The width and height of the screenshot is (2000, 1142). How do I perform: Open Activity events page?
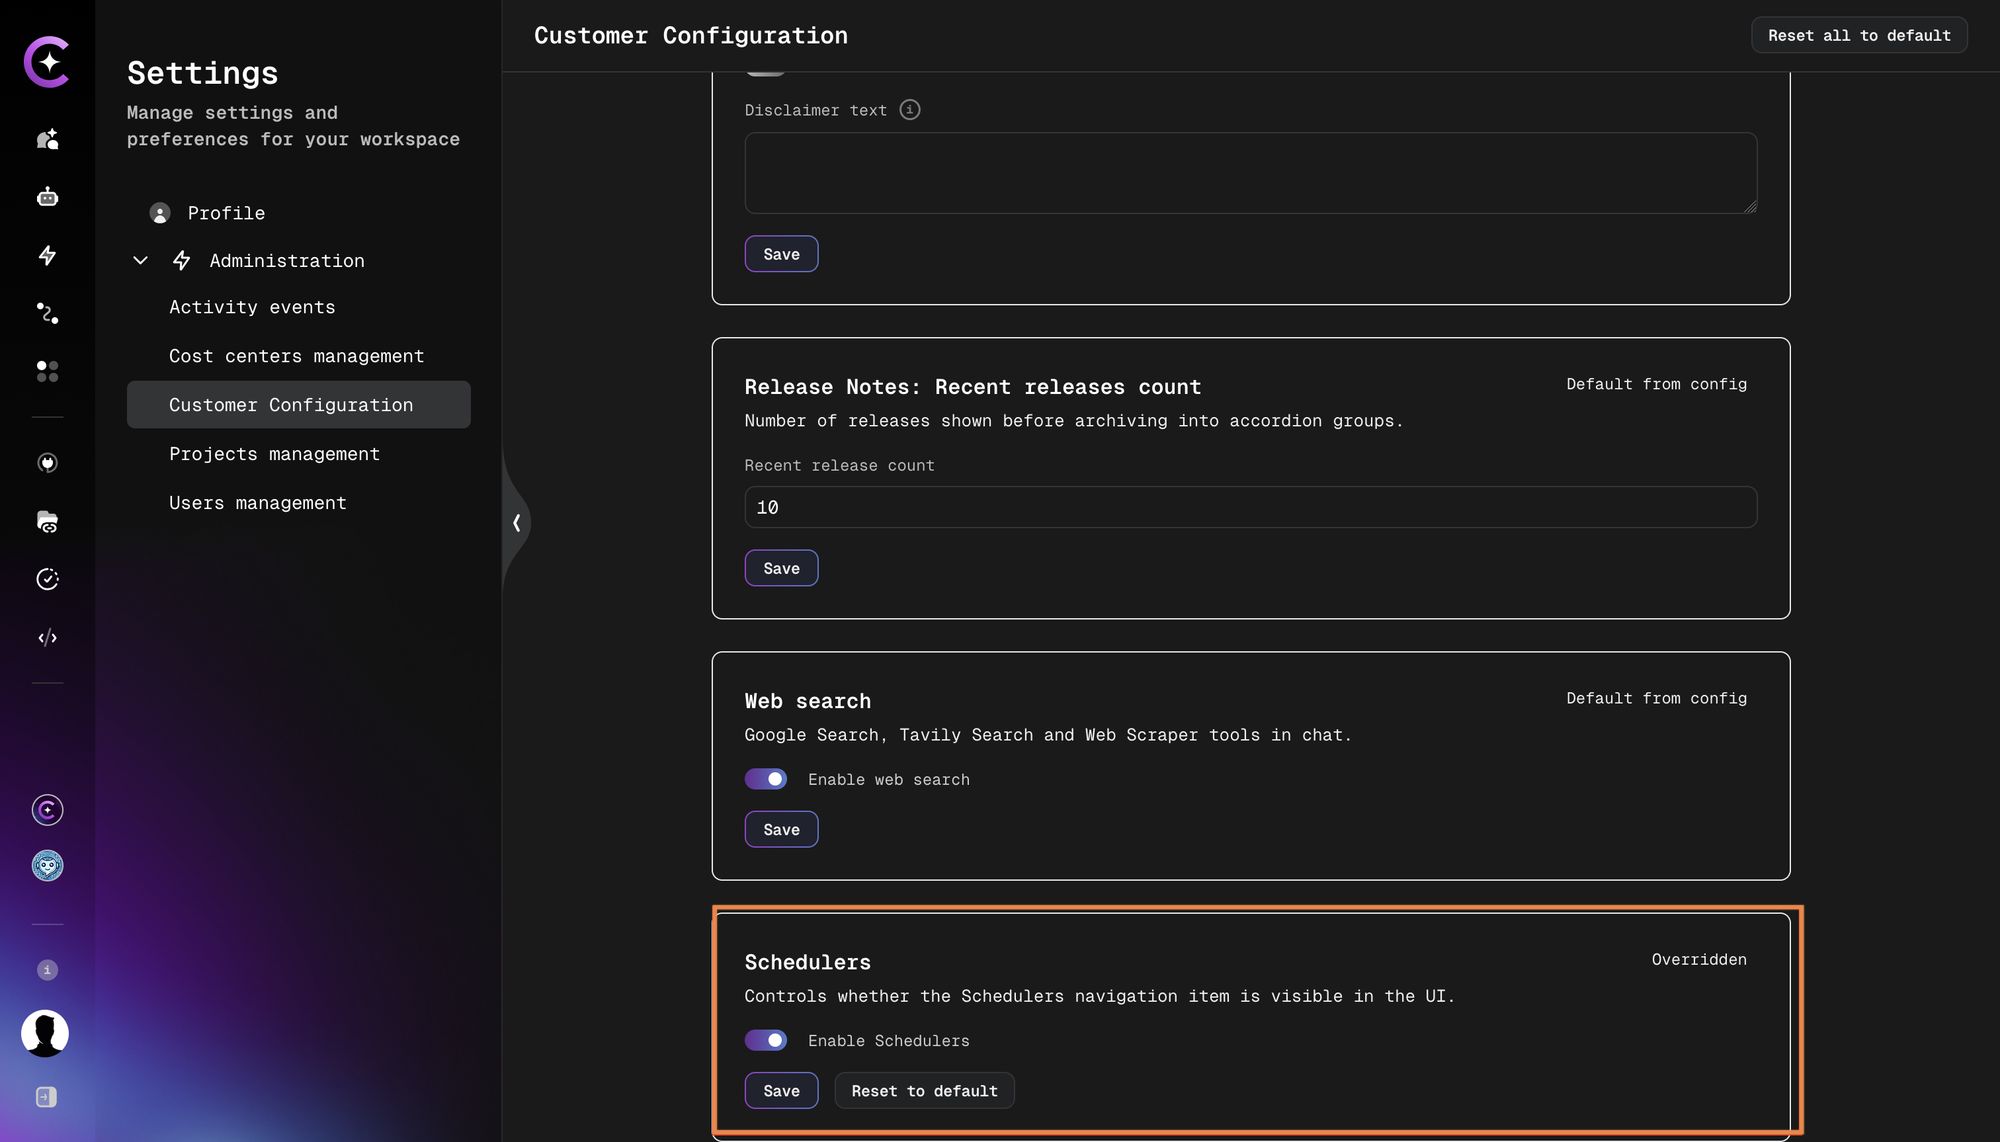click(252, 307)
